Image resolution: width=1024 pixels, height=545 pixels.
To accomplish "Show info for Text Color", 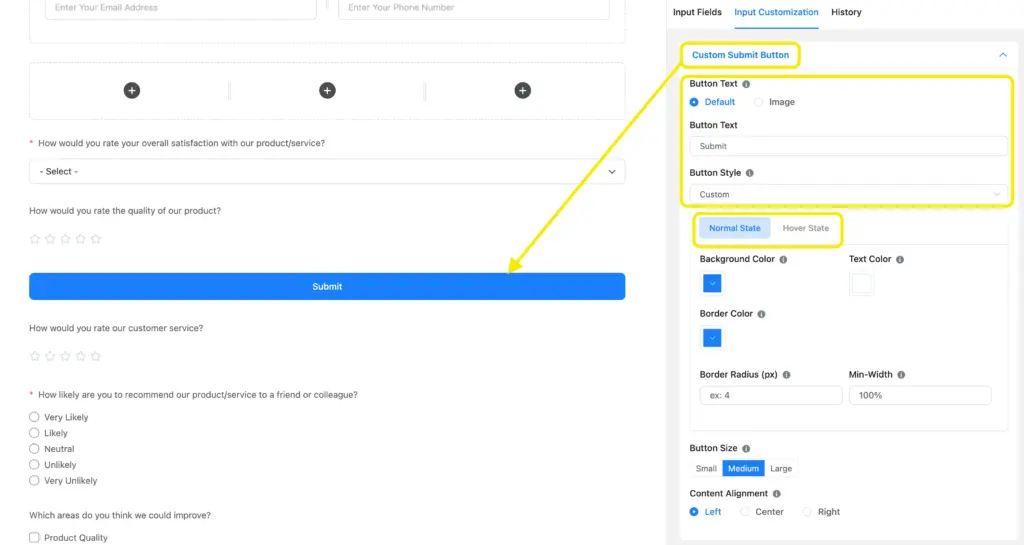I will (x=900, y=260).
